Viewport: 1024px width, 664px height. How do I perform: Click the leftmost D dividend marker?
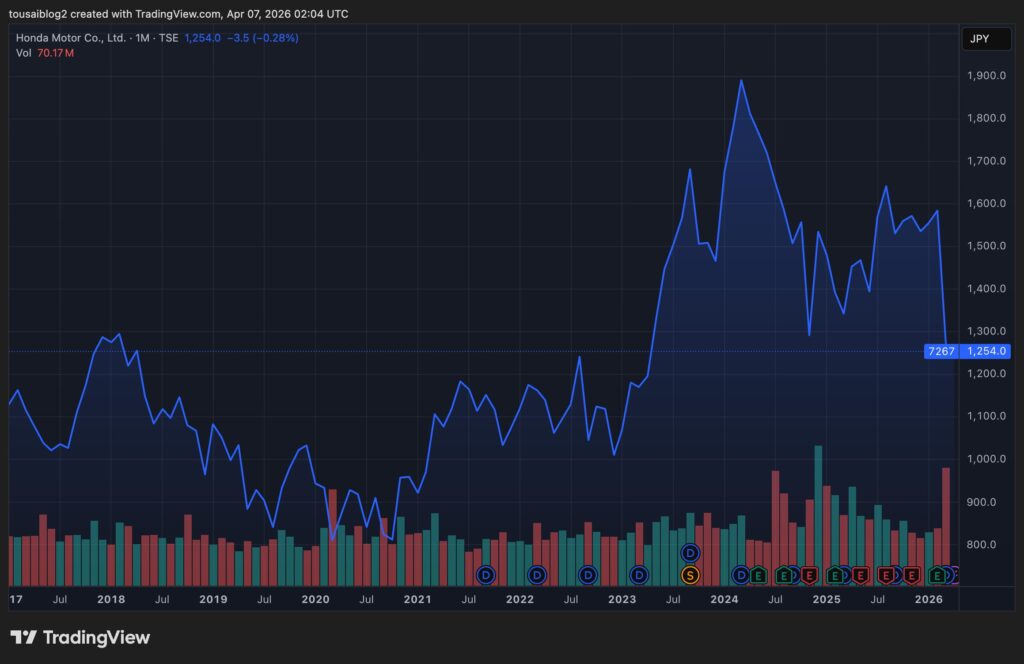pos(486,575)
